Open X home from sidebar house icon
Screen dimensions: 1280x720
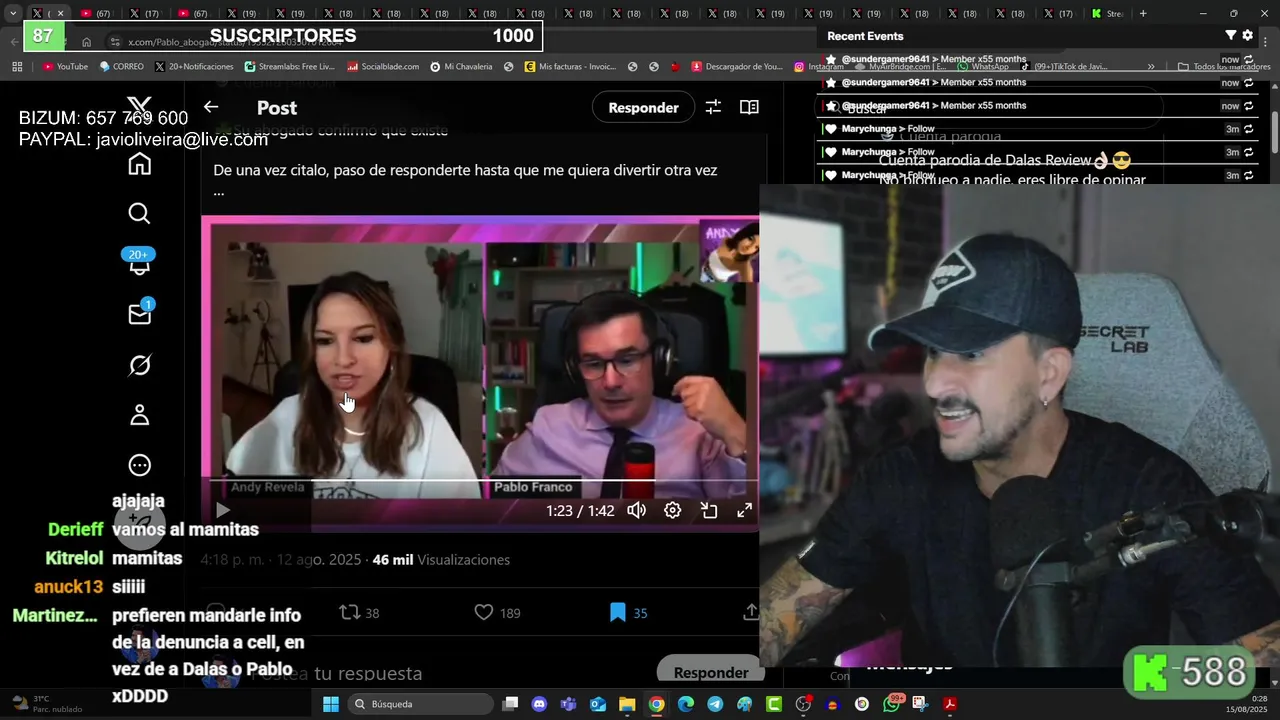(x=140, y=164)
